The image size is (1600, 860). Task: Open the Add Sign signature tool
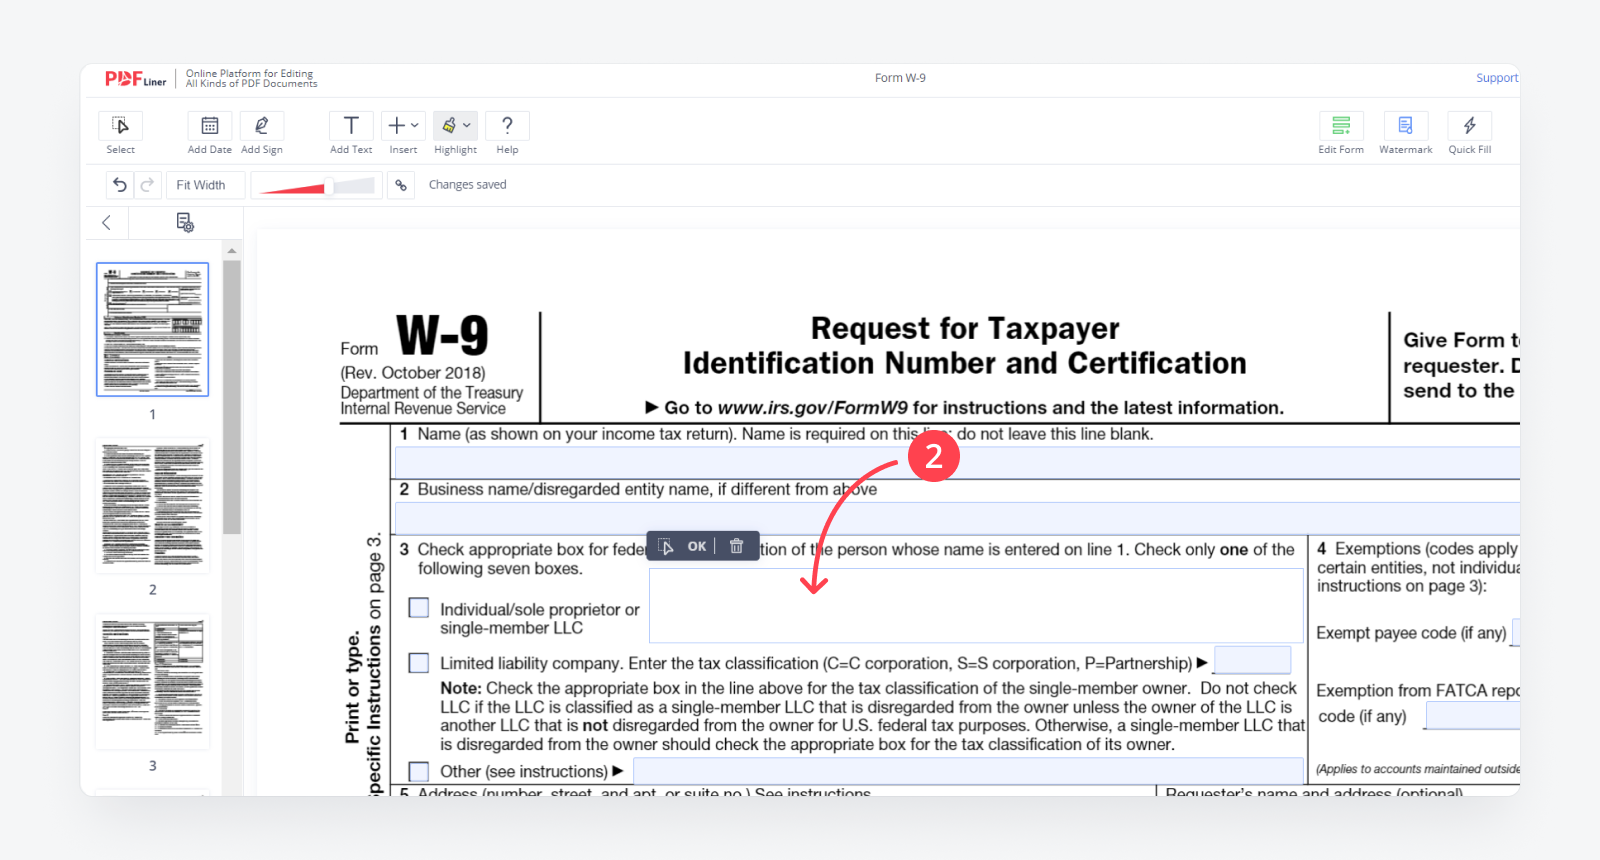pyautogui.click(x=262, y=126)
